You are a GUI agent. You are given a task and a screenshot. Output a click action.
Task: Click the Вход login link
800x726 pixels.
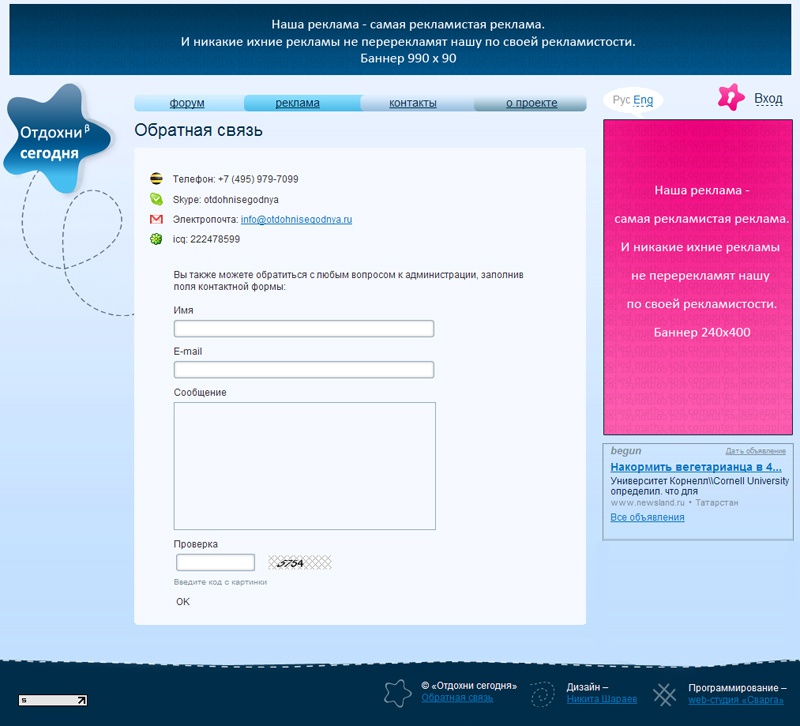[768, 98]
